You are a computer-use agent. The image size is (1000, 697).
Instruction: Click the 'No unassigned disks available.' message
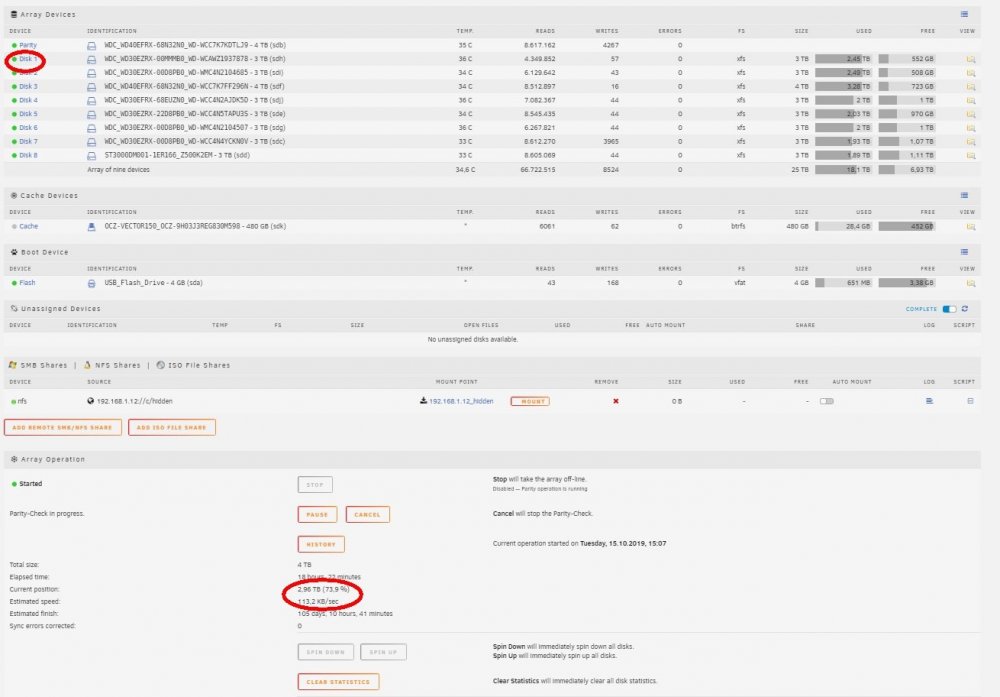pos(473,339)
